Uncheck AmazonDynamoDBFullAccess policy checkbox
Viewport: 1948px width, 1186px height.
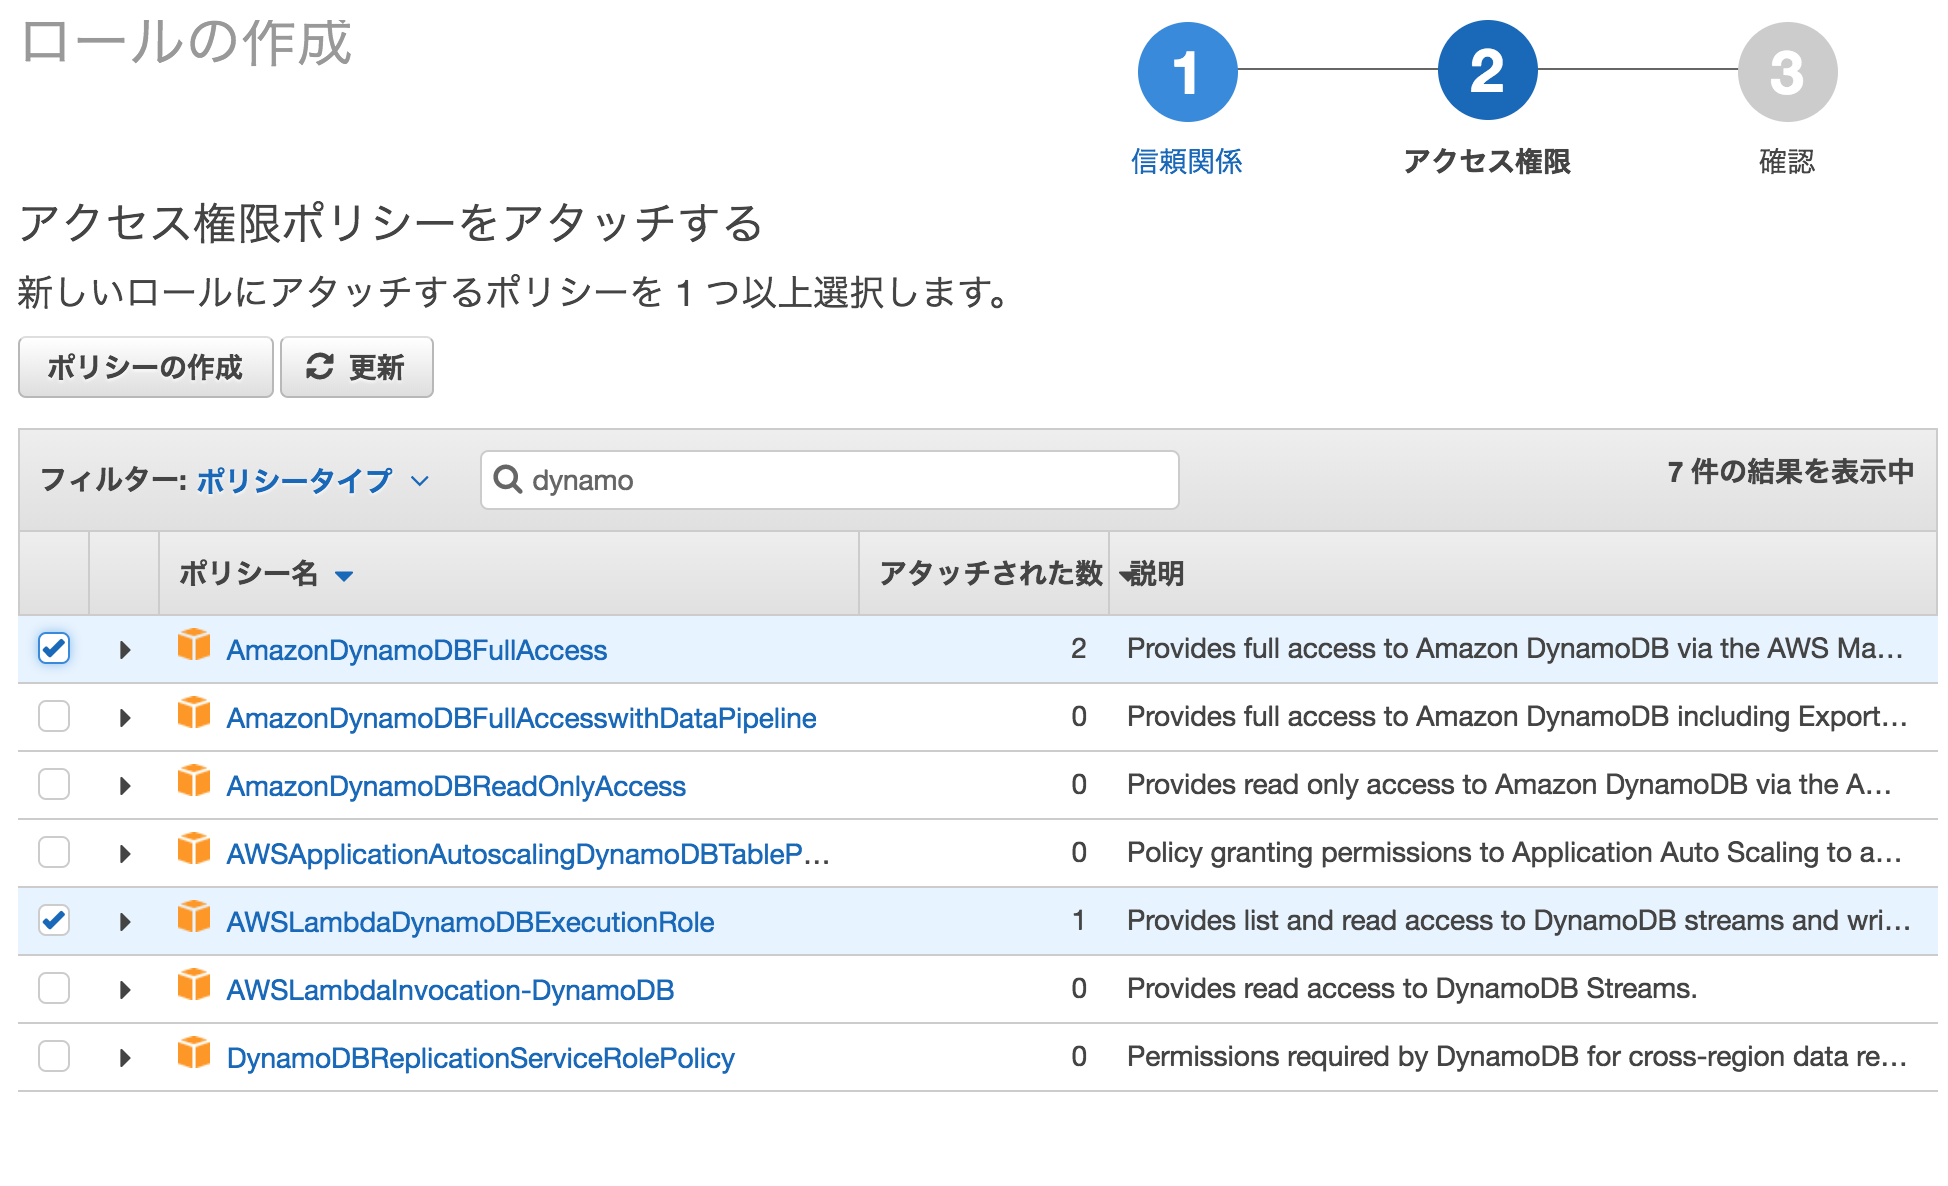[54, 648]
